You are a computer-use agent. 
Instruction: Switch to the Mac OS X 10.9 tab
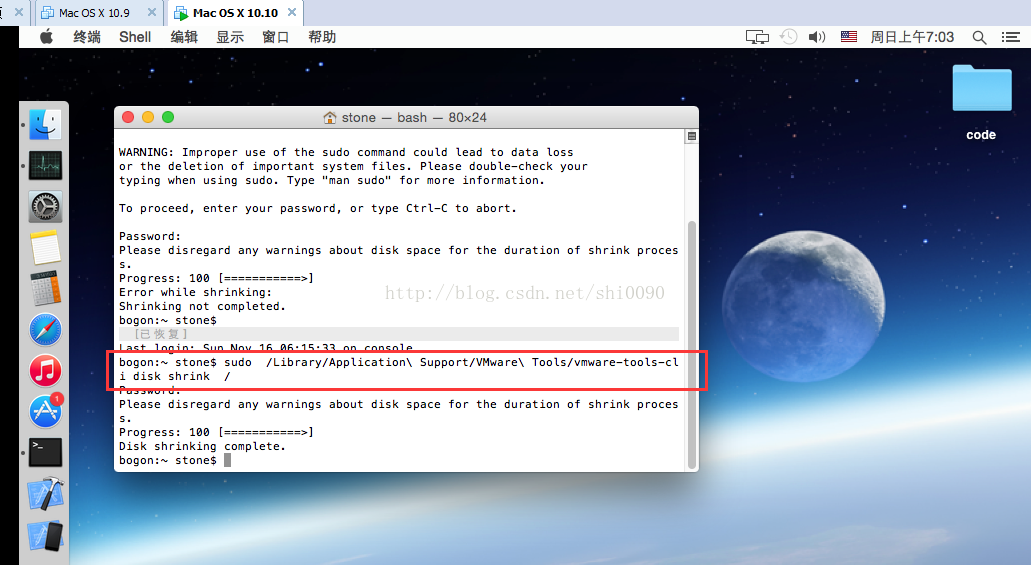[94, 12]
